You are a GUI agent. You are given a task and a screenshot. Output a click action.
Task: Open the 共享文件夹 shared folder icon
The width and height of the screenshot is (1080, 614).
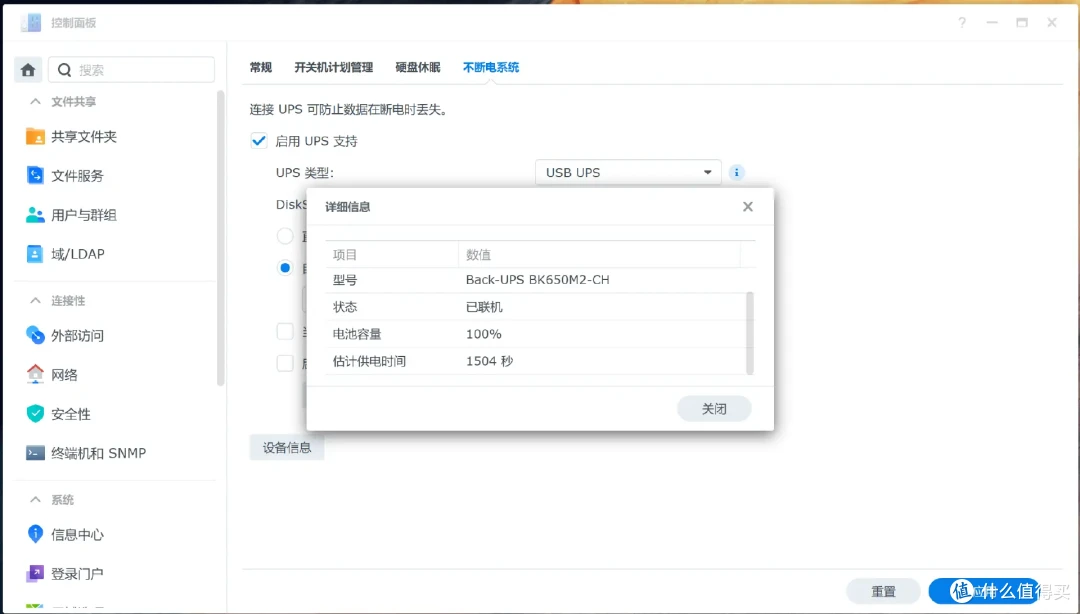(x=35, y=136)
